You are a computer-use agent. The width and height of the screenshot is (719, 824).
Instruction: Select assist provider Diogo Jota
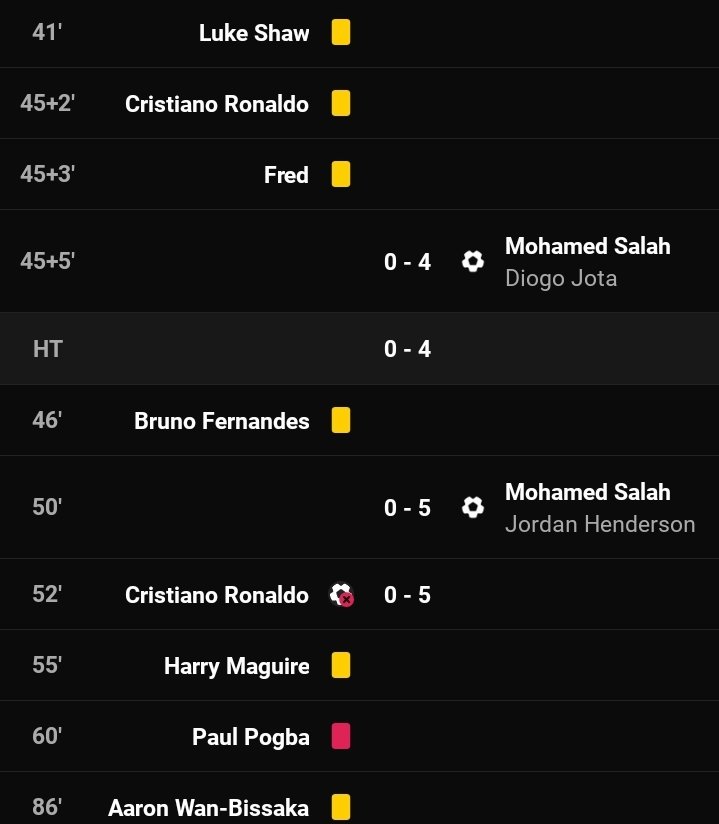[x=561, y=279]
